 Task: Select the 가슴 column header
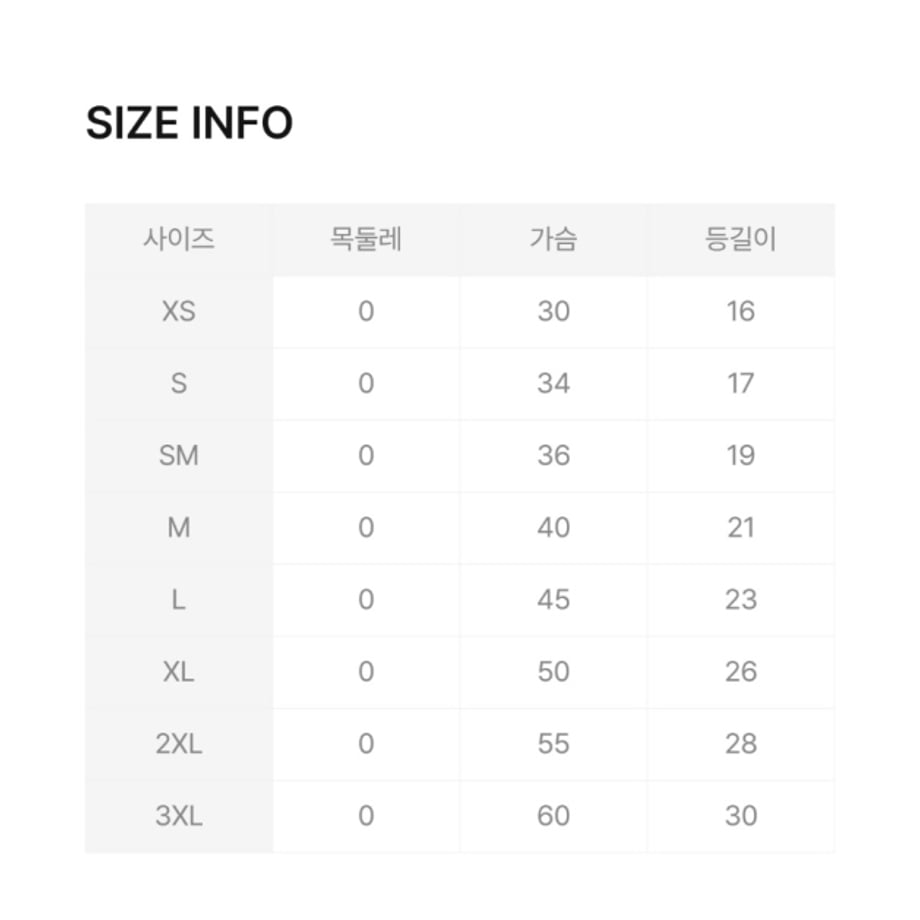553,239
